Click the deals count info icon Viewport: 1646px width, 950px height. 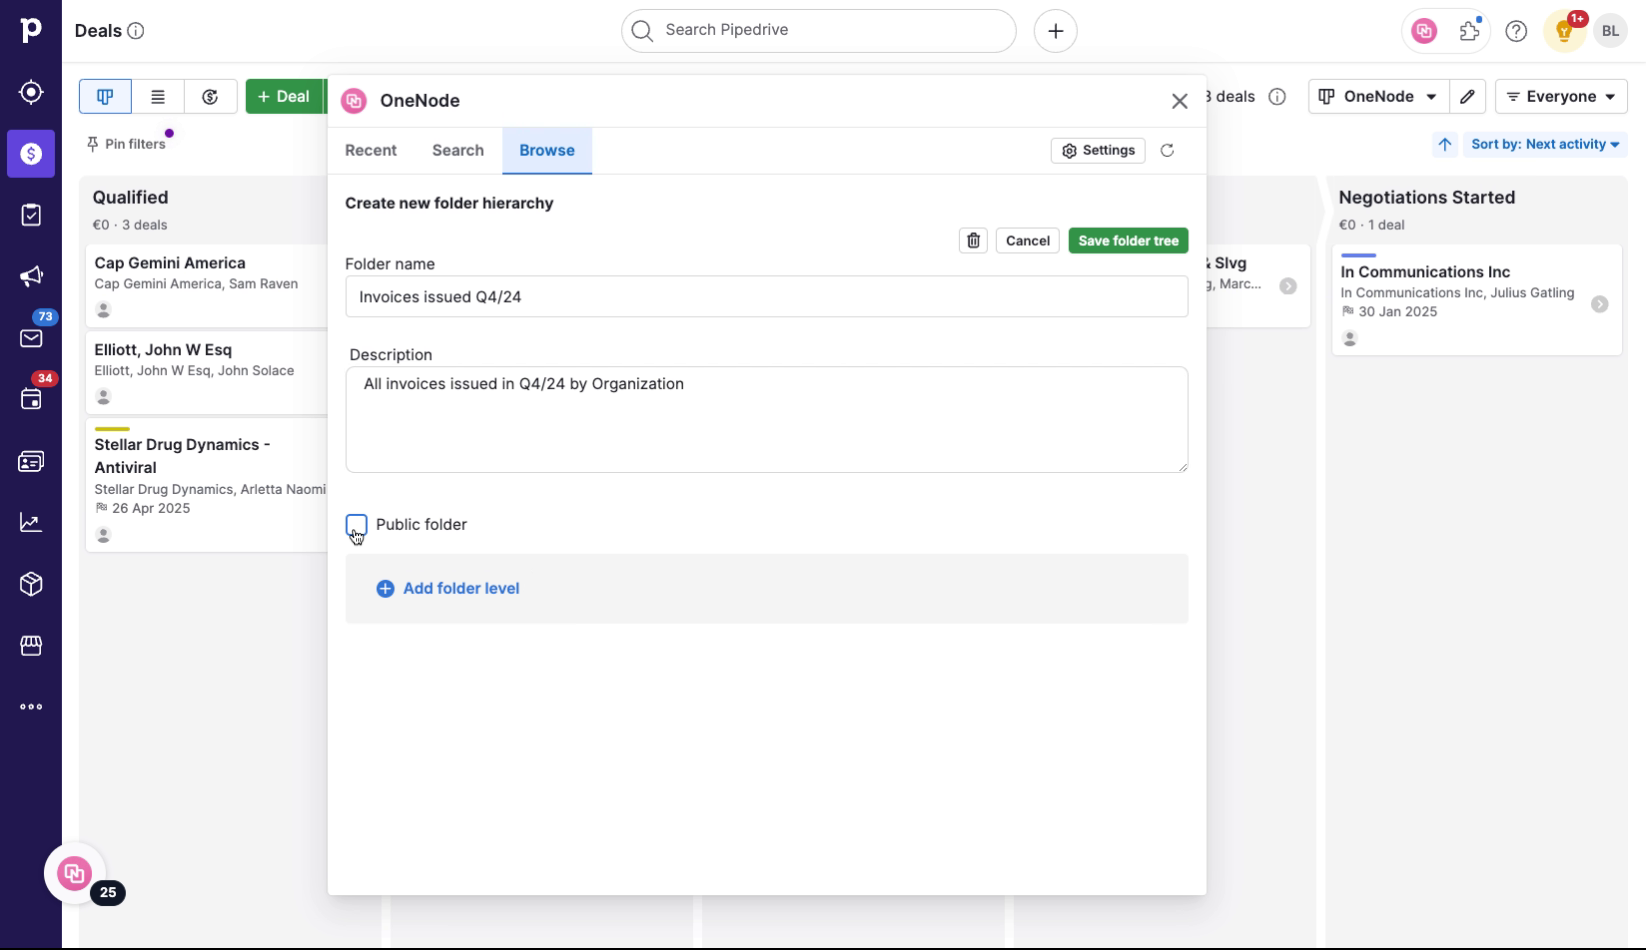[1277, 97]
